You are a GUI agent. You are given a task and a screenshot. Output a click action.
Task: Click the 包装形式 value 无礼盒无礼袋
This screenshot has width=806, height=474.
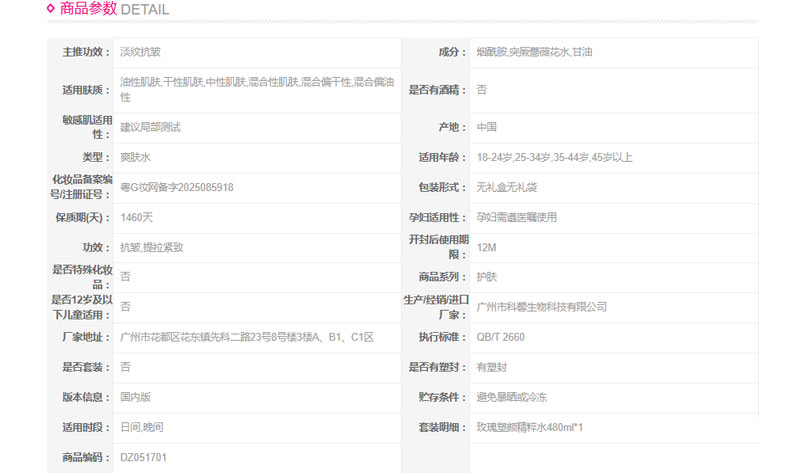[507, 187]
